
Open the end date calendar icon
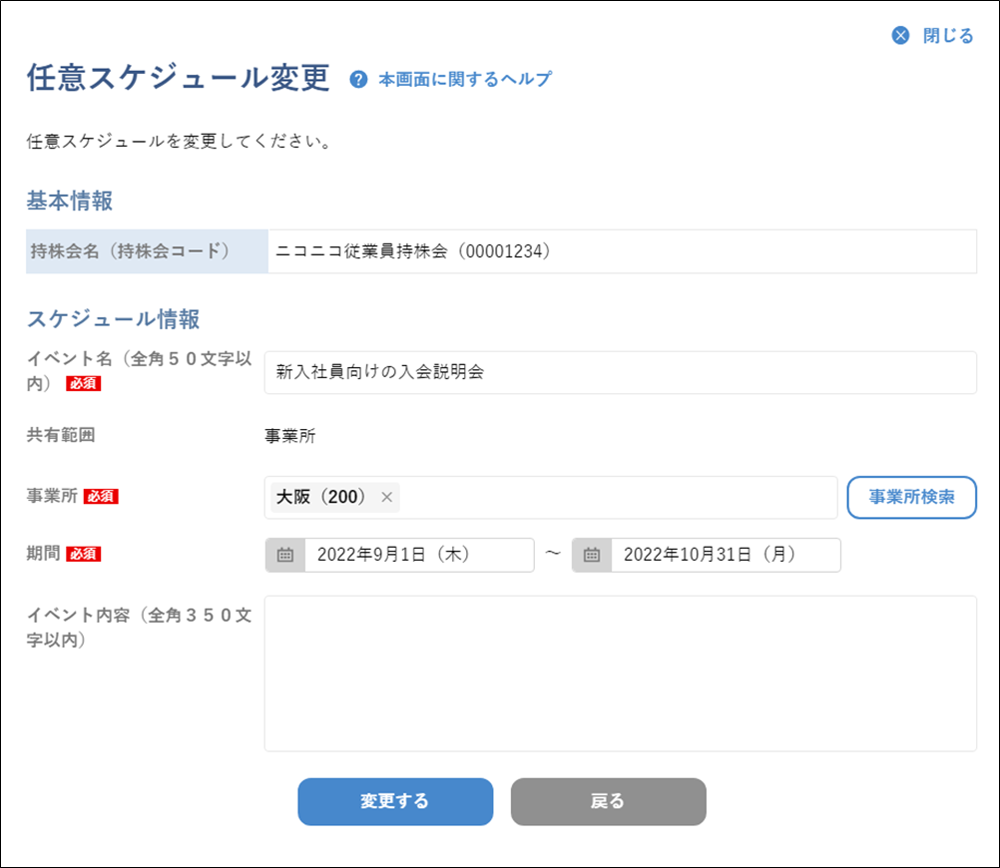pyautogui.click(x=592, y=555)
